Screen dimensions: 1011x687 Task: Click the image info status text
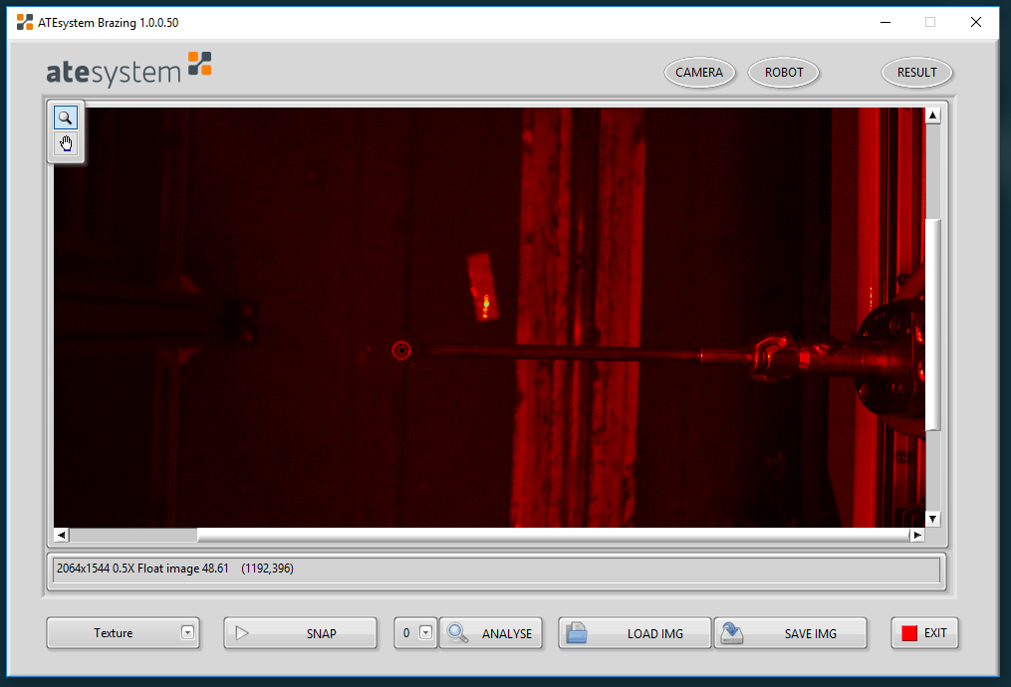click(175, 568)
